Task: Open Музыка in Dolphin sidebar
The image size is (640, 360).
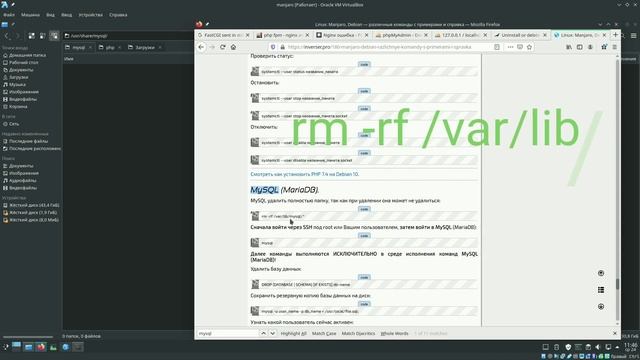Action: 17,84
